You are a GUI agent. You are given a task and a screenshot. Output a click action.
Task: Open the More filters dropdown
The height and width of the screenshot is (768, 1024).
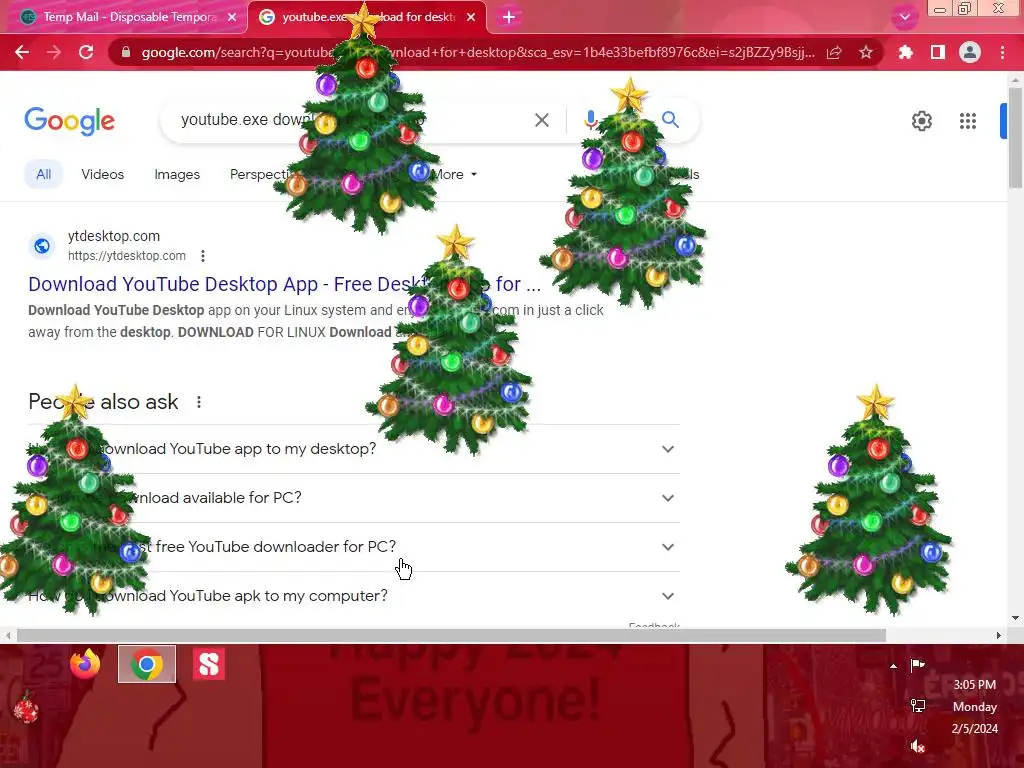click(455, 174)
